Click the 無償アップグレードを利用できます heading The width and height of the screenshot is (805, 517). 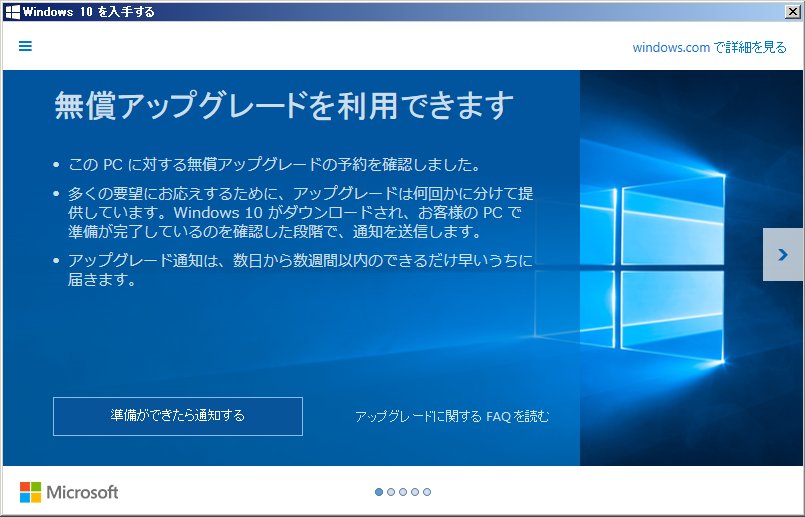pyautogui.click(x=284, y=106)
